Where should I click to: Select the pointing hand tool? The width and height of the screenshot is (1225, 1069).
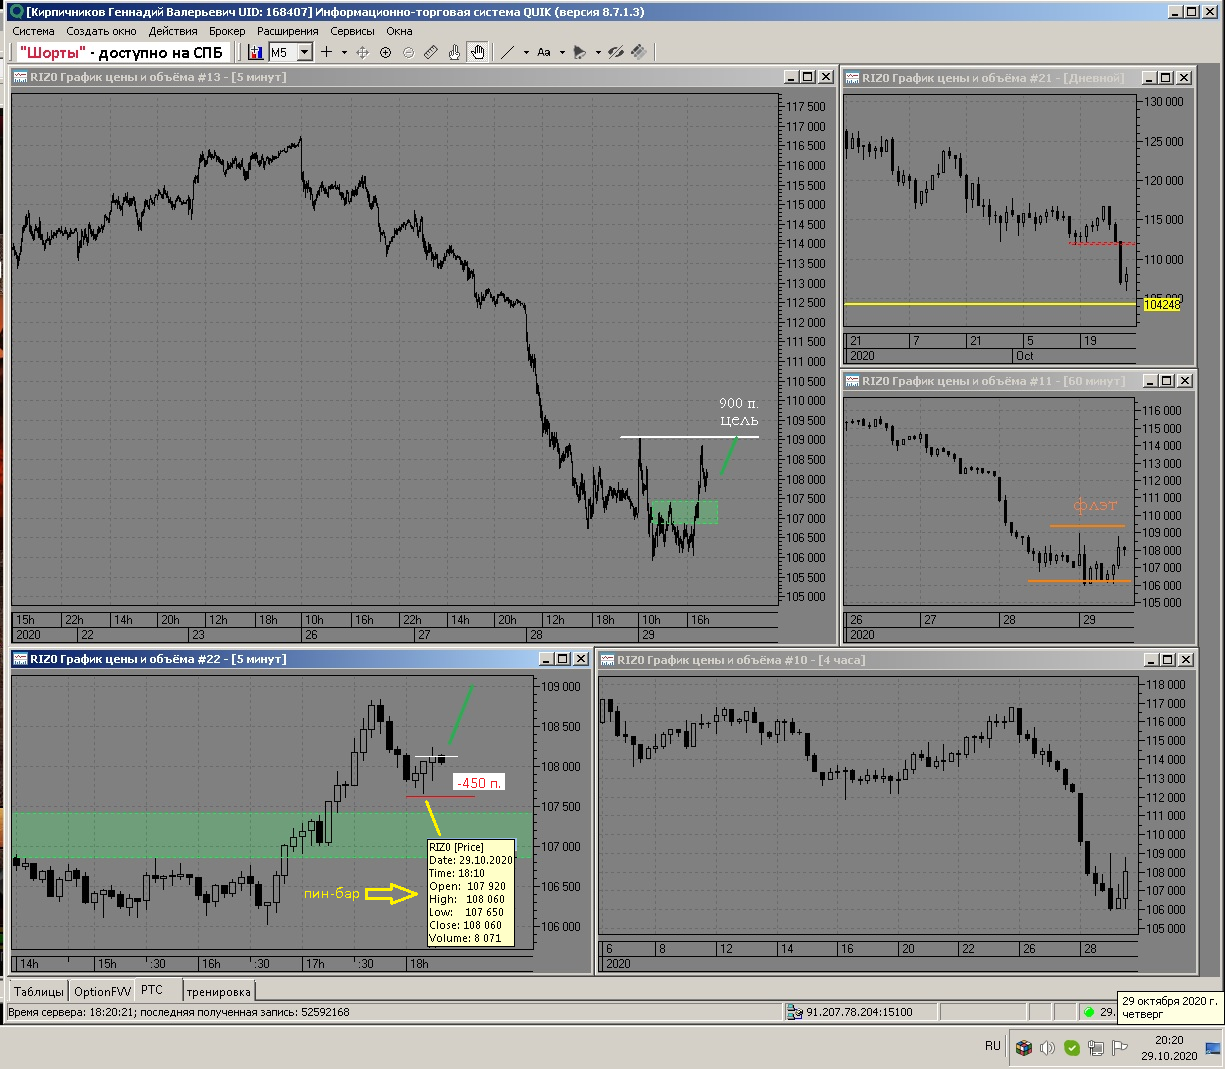[454, 52]
